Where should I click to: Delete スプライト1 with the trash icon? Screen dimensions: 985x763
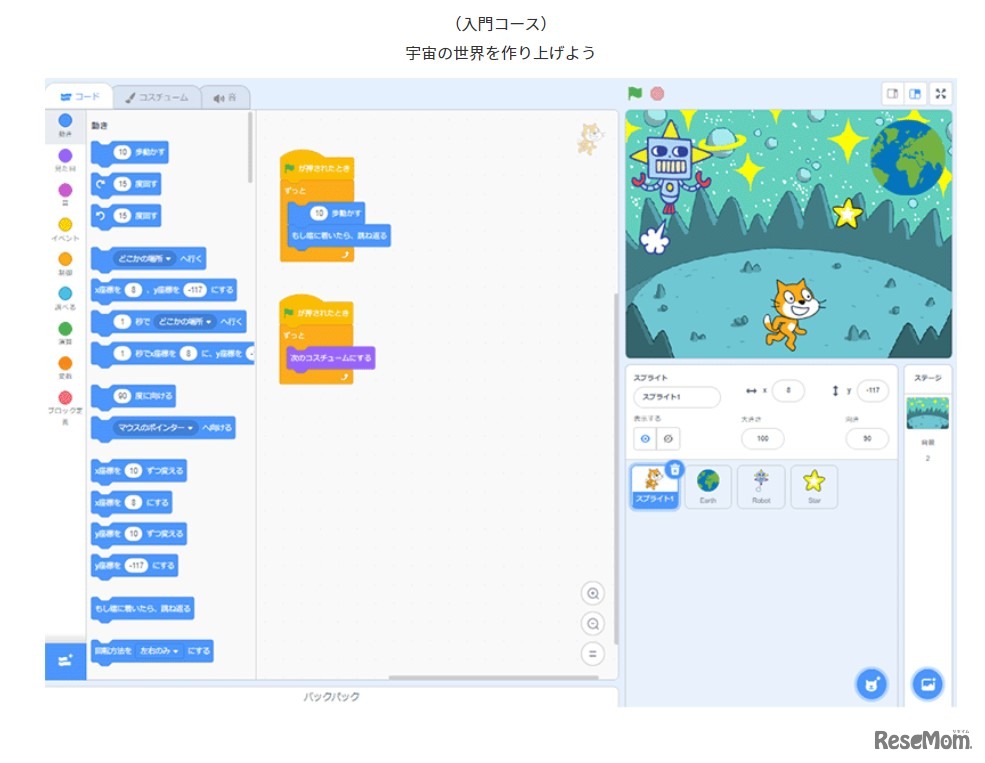click(x=675, y=469)
